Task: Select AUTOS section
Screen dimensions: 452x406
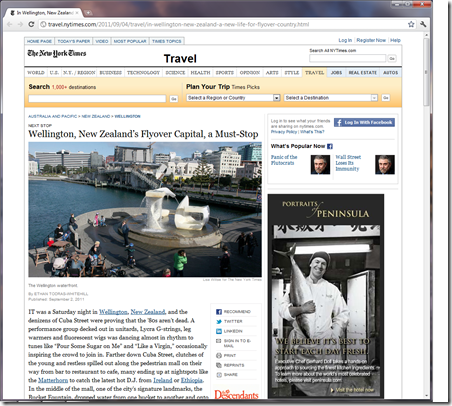Action: pos(390,73)
